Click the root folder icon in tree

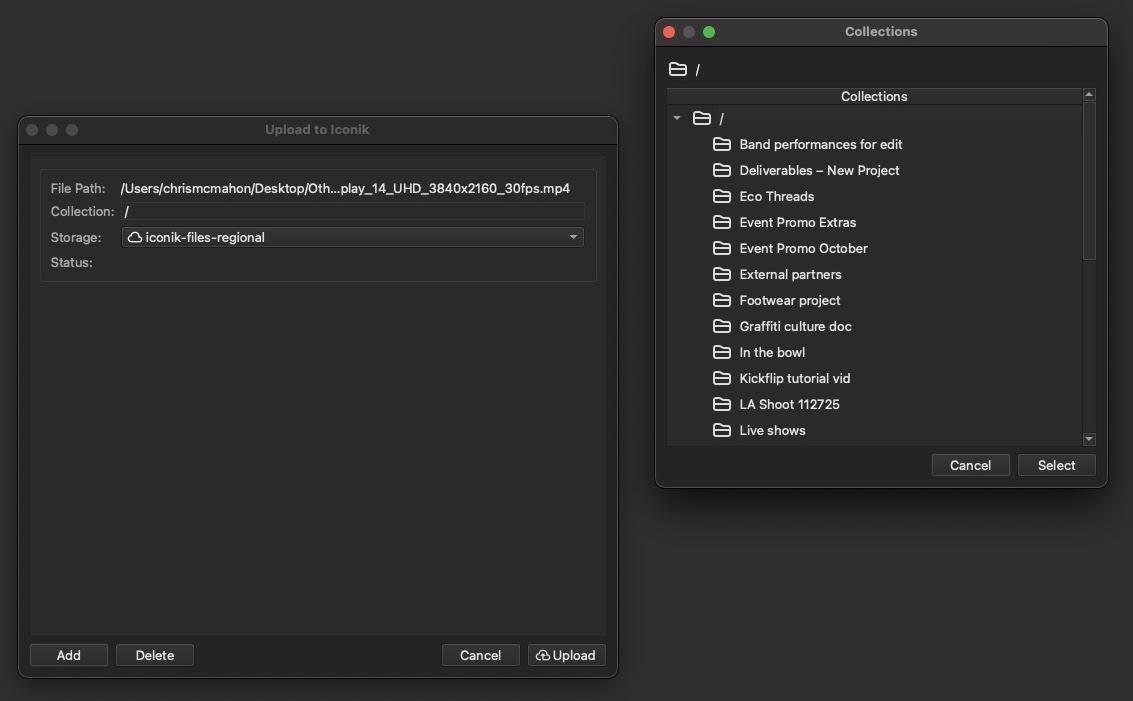coord(702,118)
